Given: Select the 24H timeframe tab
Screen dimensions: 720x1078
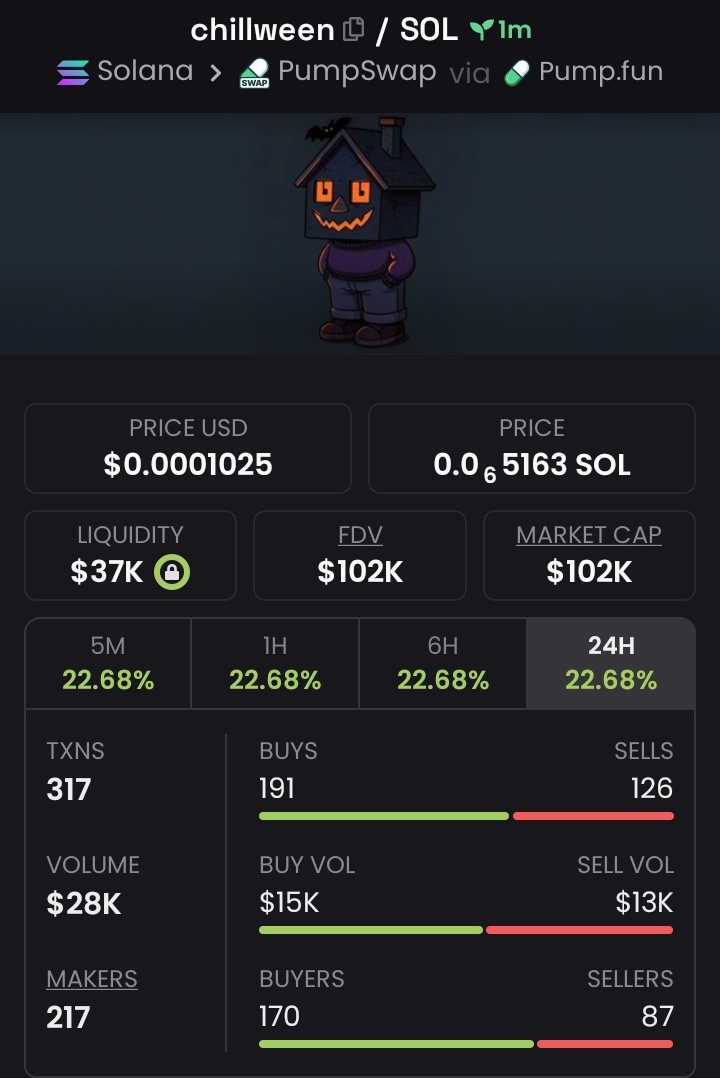Looking at the screenshot, I should click(x=611, y=663).
